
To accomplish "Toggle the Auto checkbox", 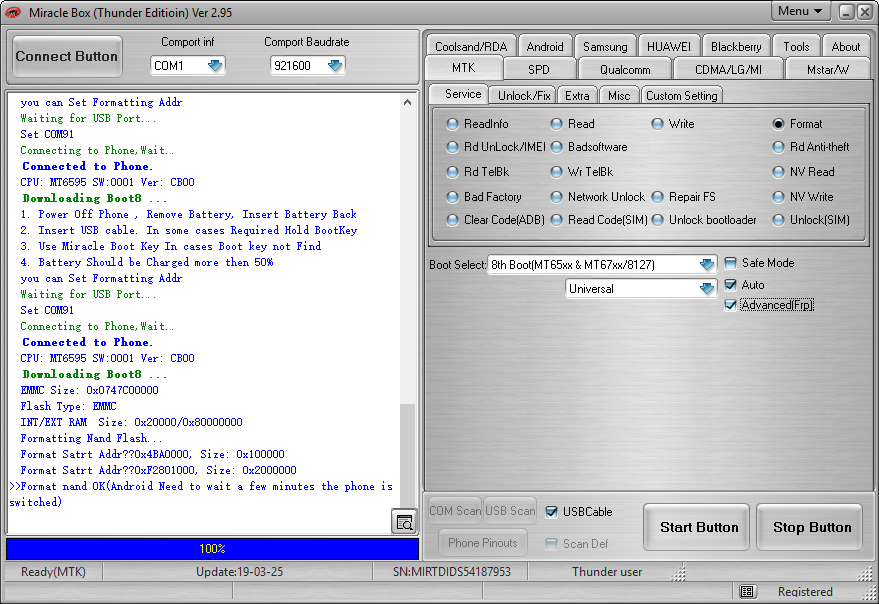I will click(730, 285).
